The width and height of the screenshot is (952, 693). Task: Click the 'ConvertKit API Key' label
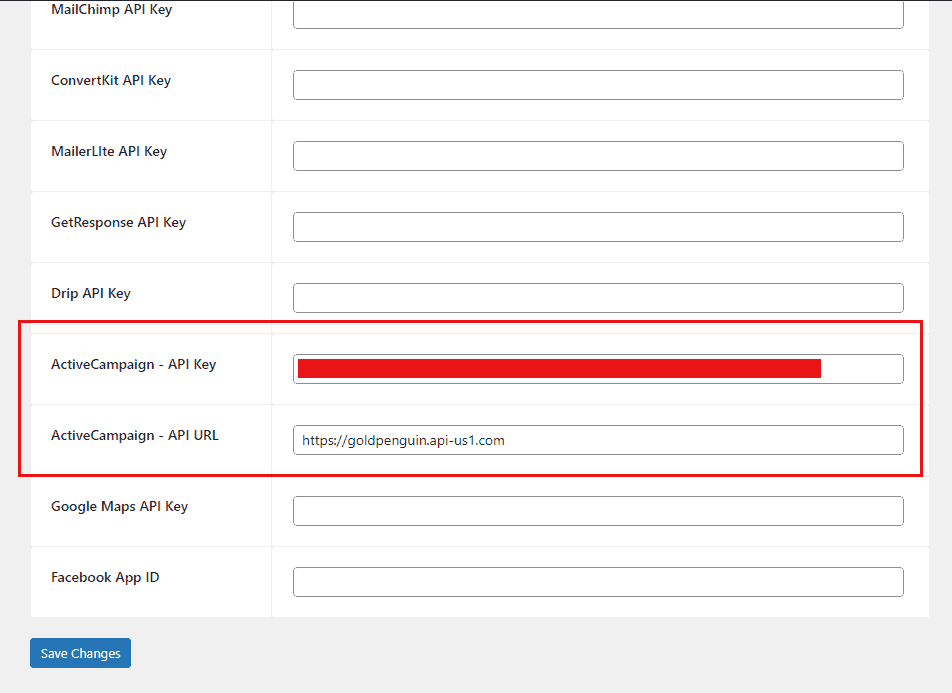(x=111, y=80)
